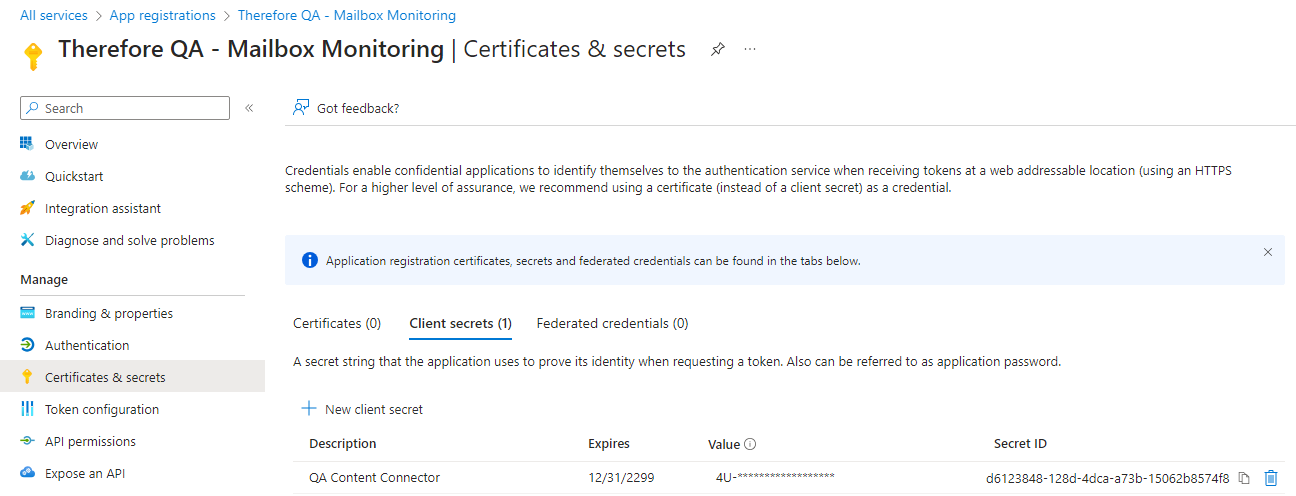
Task: Click the Secret ID column header
Action: click(1020, 443)
